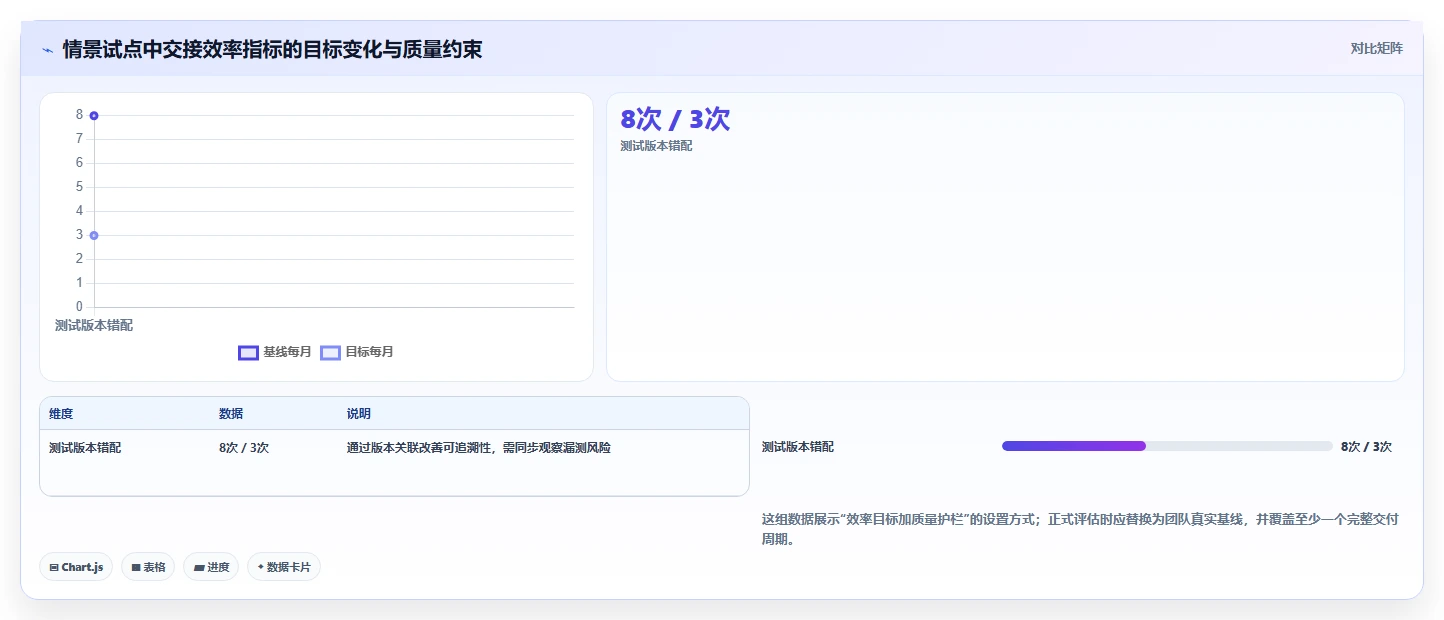Click the 8次 / 3次 cell in table
The image size is (1444, 620).
244,448
